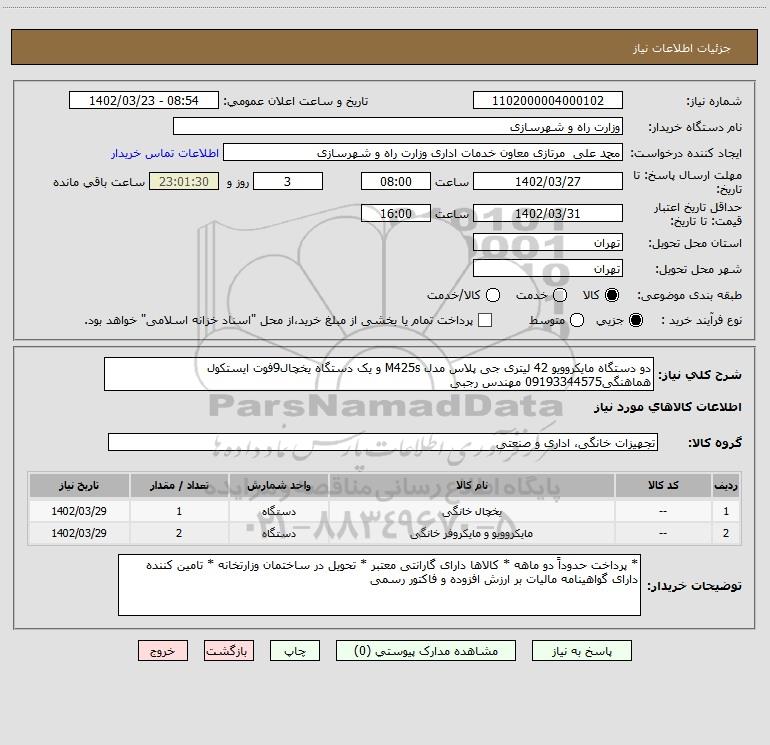
Task: Click the announcement date field 1402/03/23 - 08:54
Action: pos(143,100)
